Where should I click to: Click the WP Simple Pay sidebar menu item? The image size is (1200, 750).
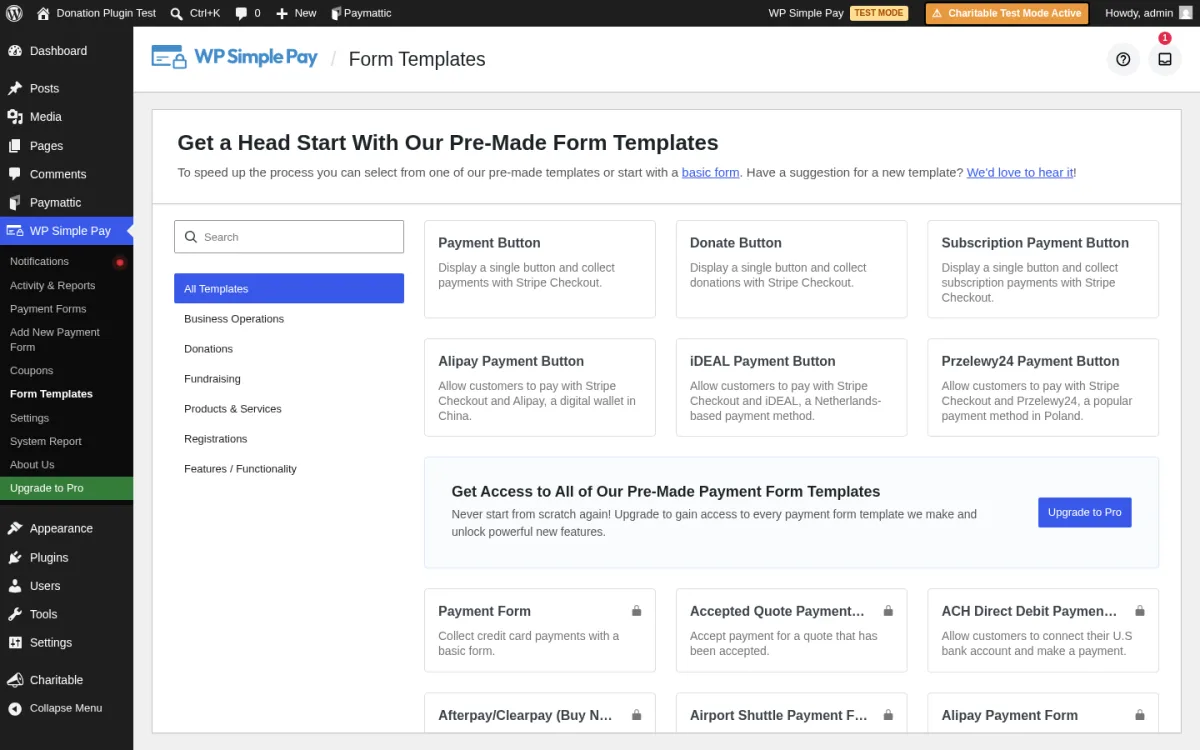(x=66, y=231)
